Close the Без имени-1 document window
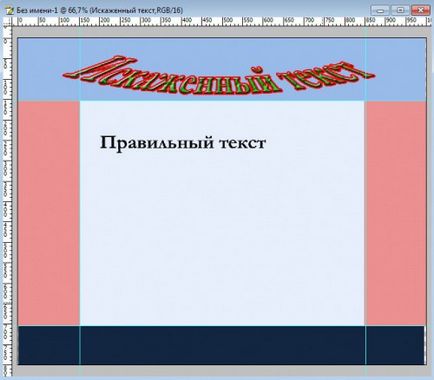This screenshot has height=380, width=434. (x=421, y=10)
